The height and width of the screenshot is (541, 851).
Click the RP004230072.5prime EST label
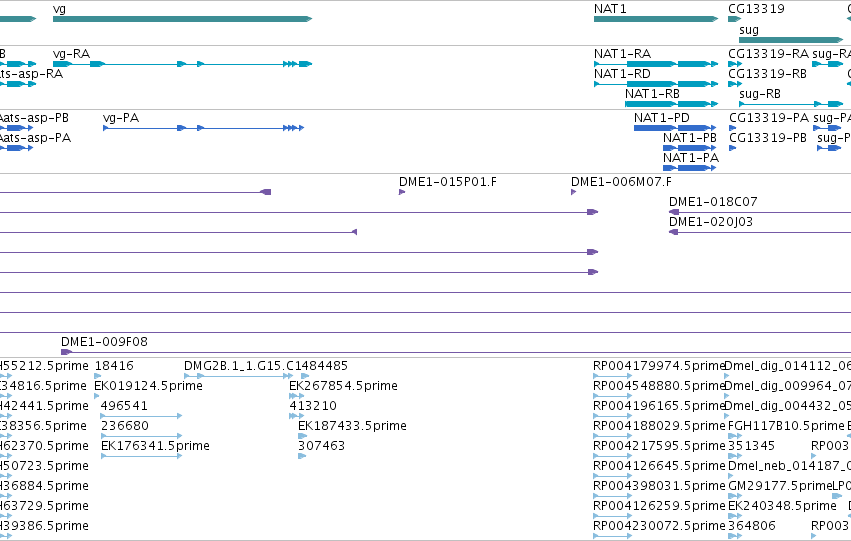pos(659,526)
